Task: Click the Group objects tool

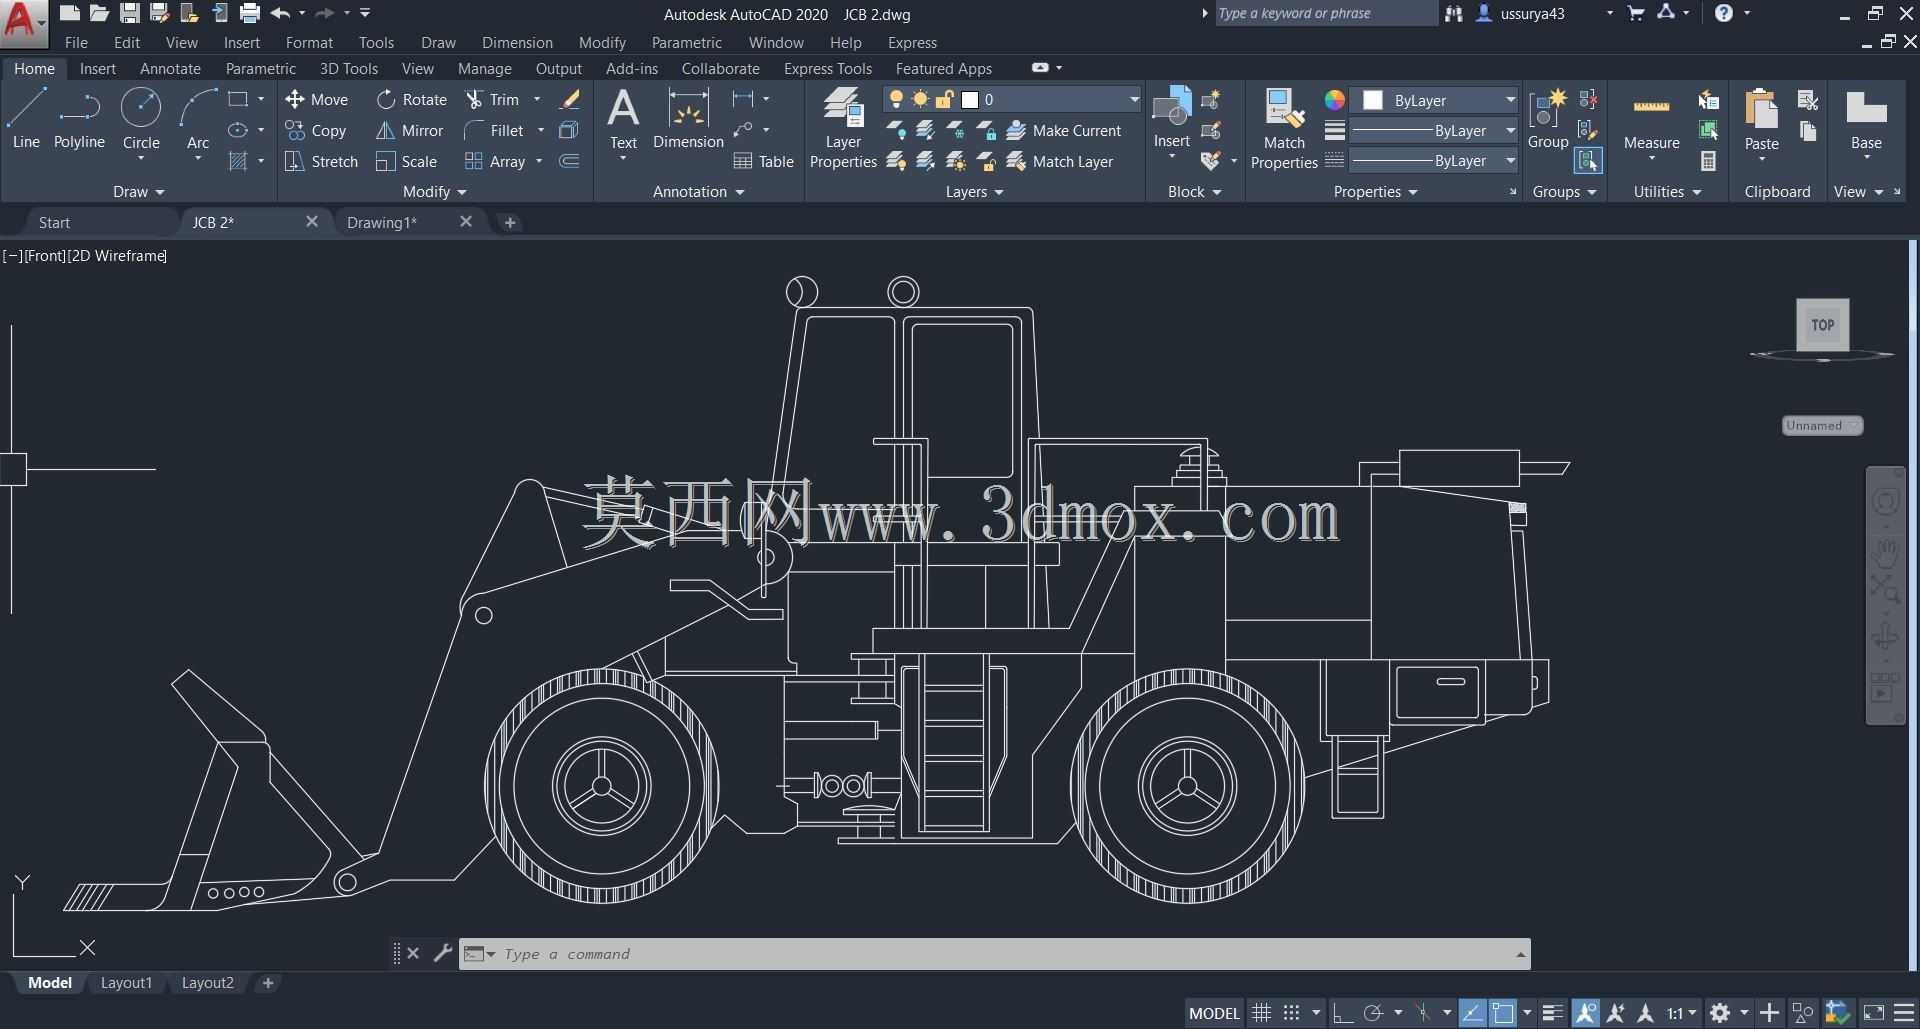Action: tap(1548, 119)
